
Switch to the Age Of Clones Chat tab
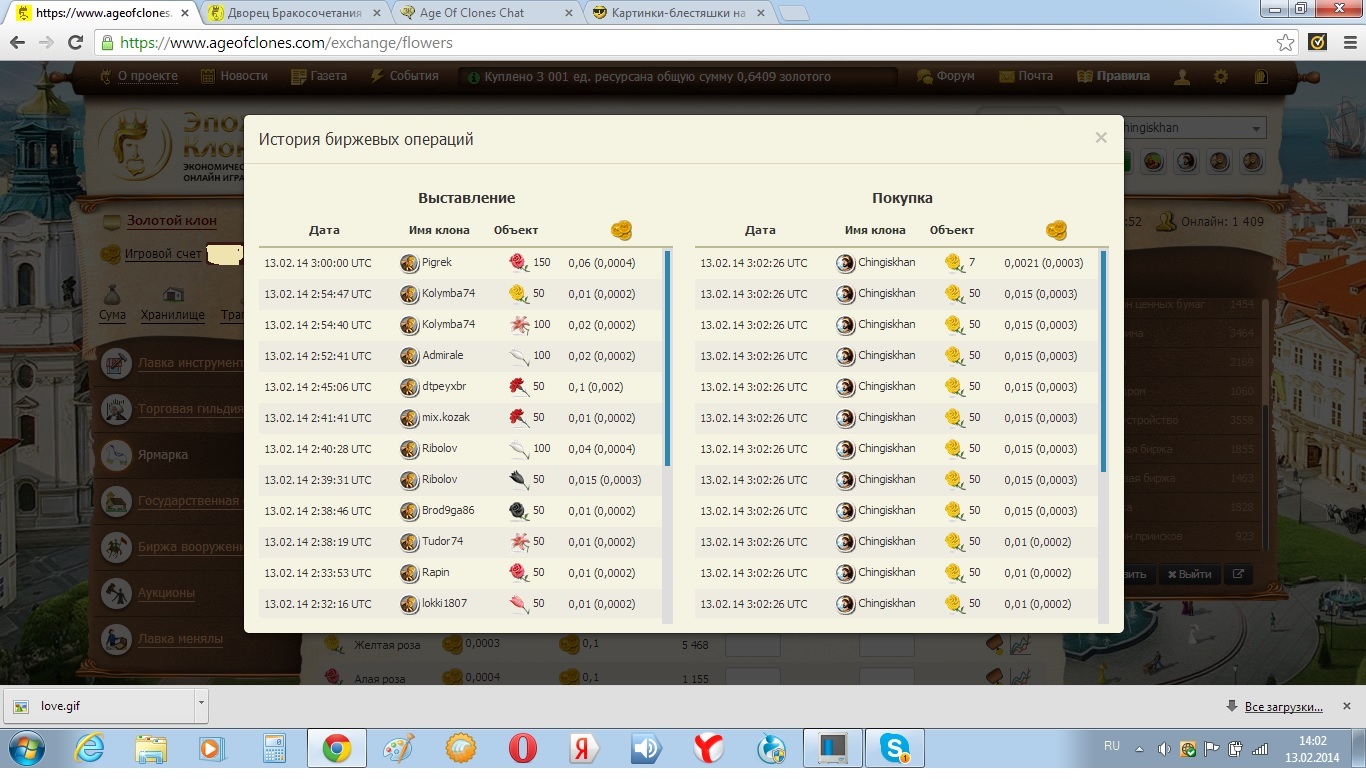pos(485,13)
